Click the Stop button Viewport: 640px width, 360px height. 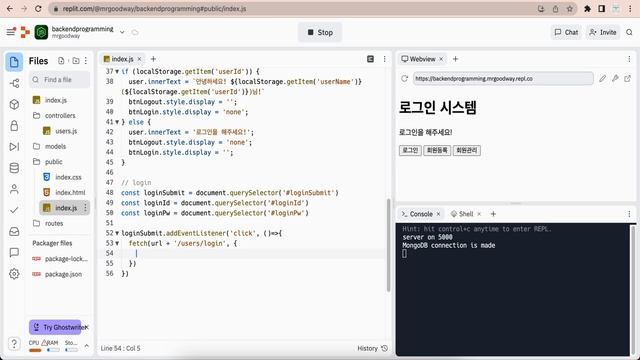[320, 32]
